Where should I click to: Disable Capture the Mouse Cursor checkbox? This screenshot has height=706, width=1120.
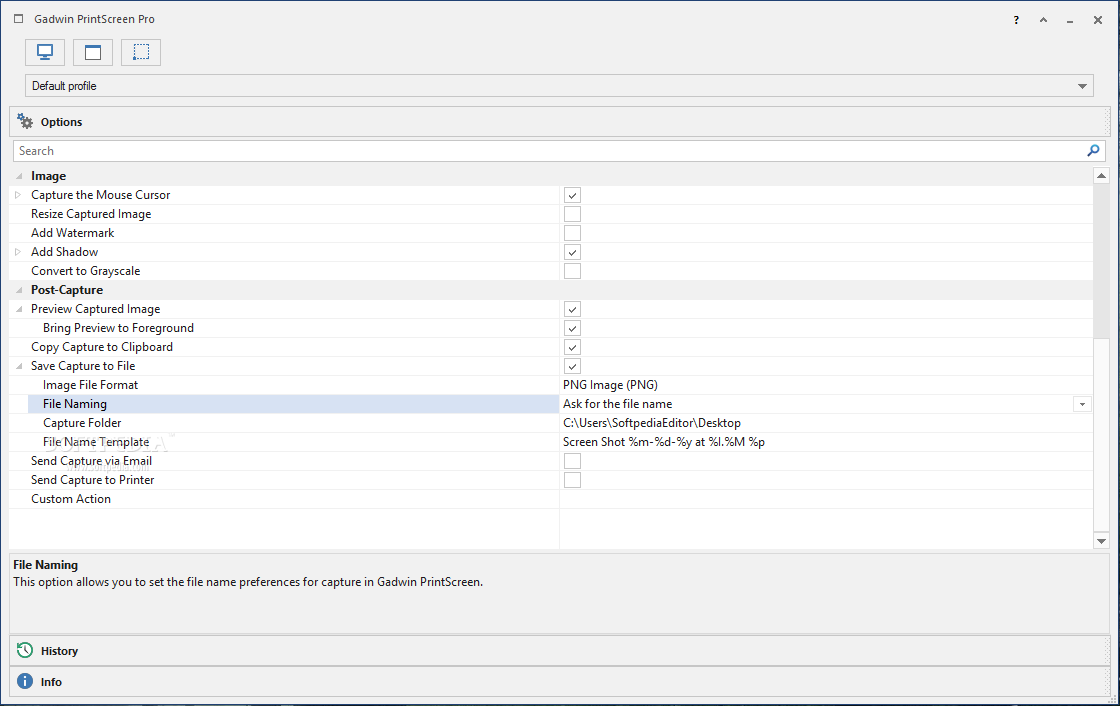[572, 195]
